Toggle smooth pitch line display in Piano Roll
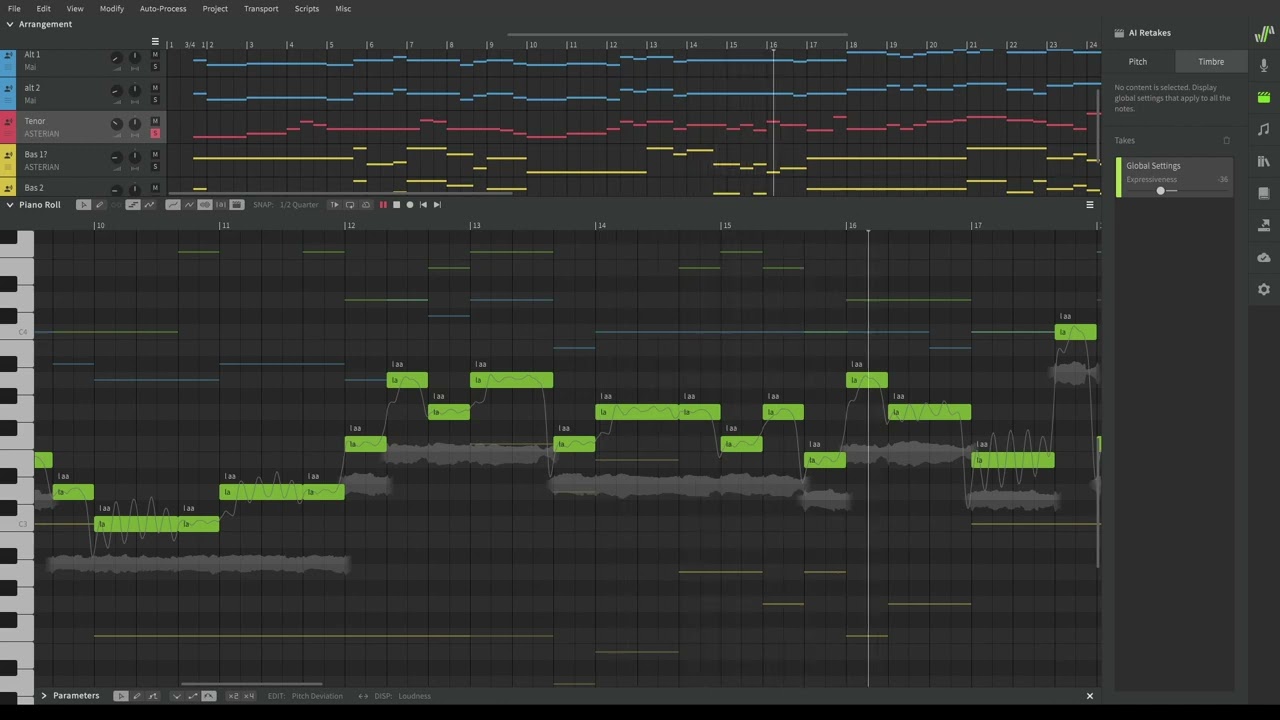 click(x=189, y=205)
